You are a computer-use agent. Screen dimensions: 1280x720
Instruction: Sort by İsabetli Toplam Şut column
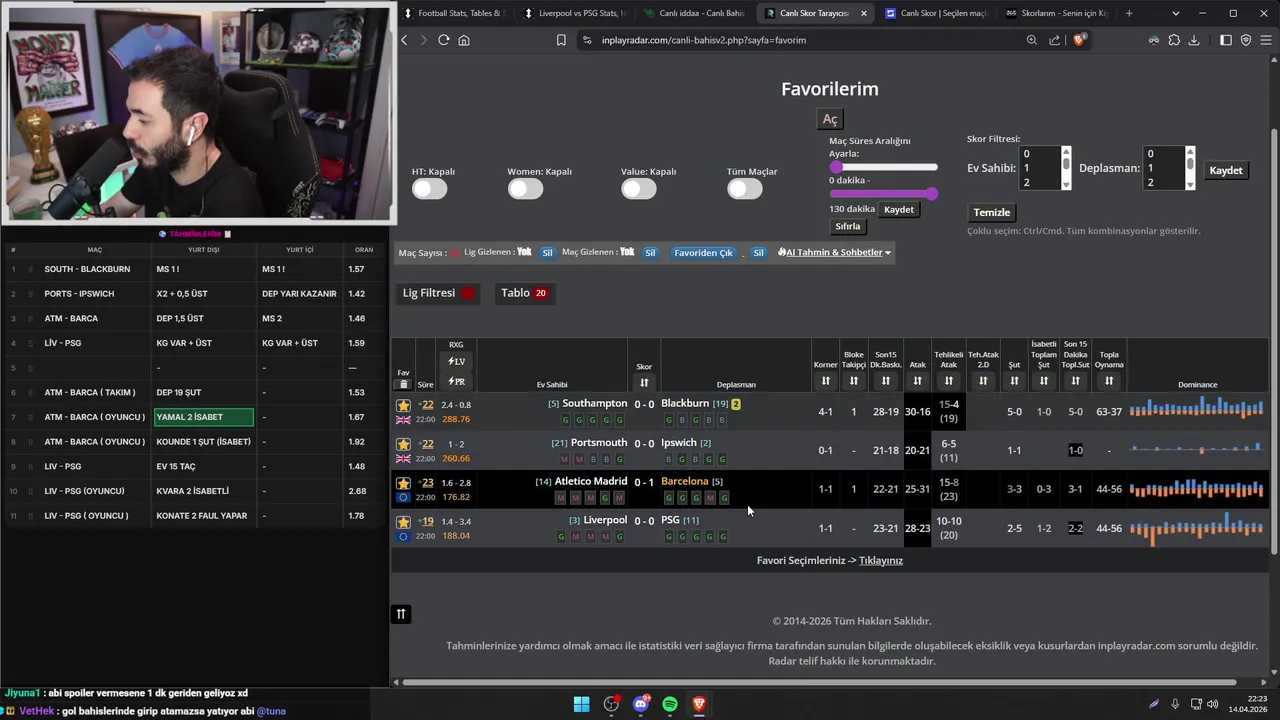click(1043, 381)
